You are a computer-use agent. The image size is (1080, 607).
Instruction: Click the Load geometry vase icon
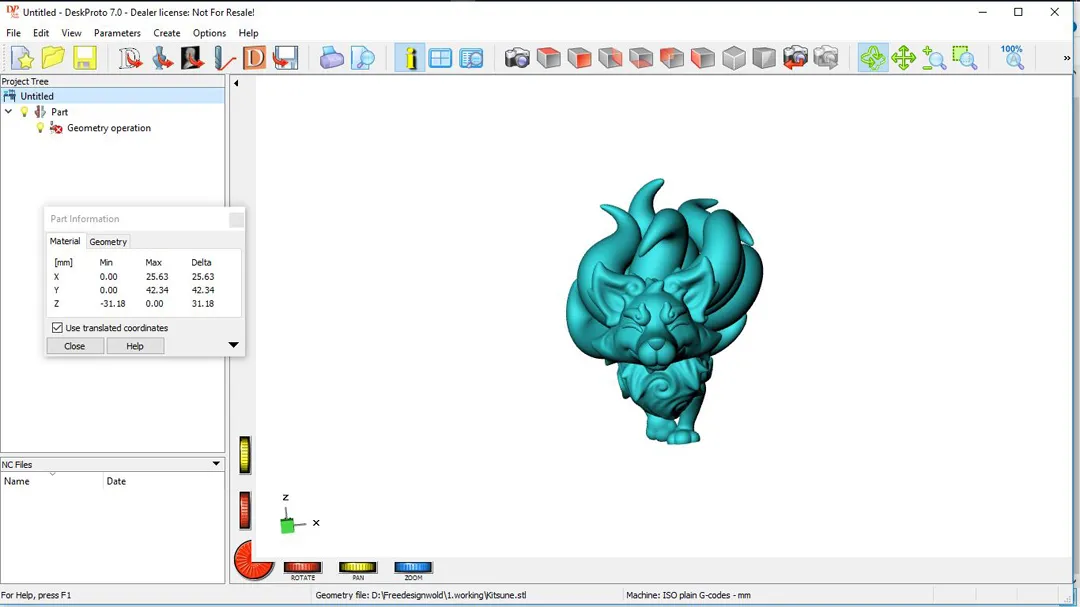tap(162, 58)
